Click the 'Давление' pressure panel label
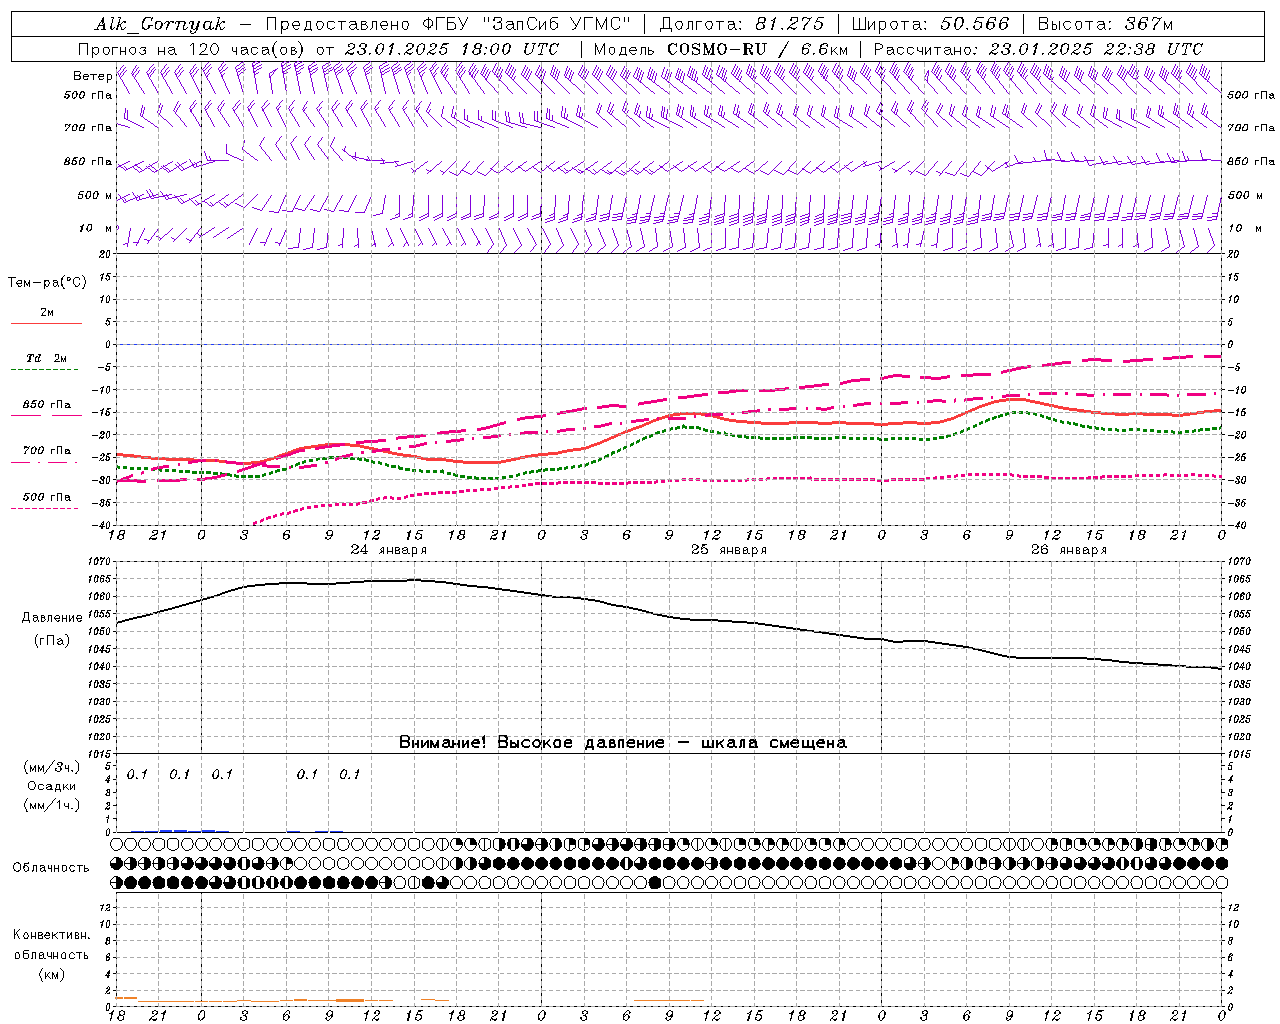 pos(52,618)
